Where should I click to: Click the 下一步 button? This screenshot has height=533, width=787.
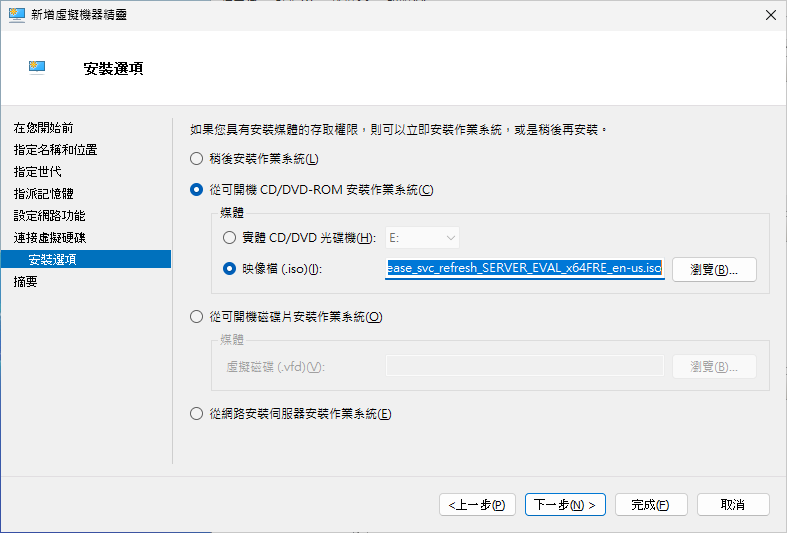[565, 504]
